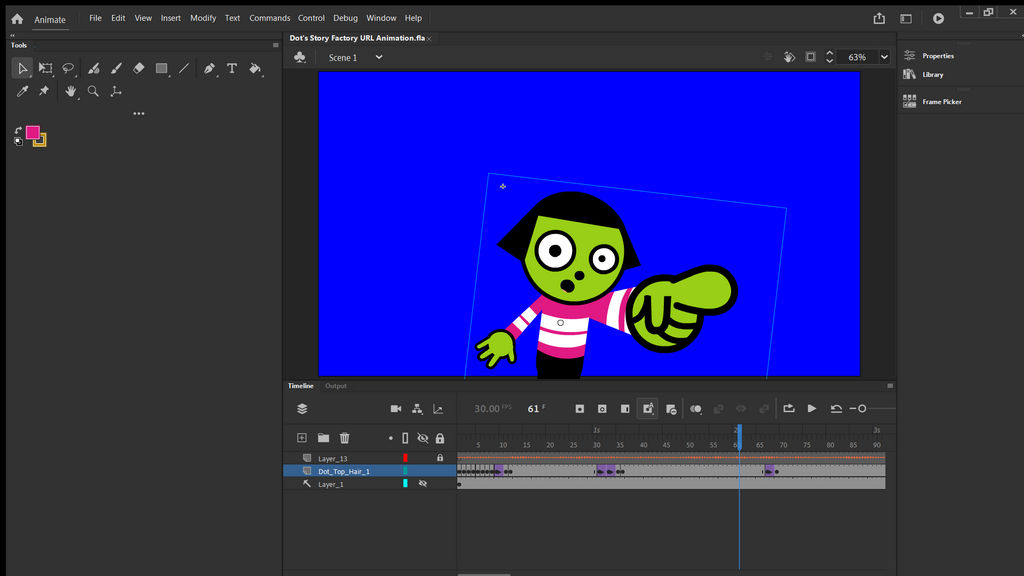Show the hidden Layer_1 layer
Screen dimensions: 1024x576
point(421,483)
